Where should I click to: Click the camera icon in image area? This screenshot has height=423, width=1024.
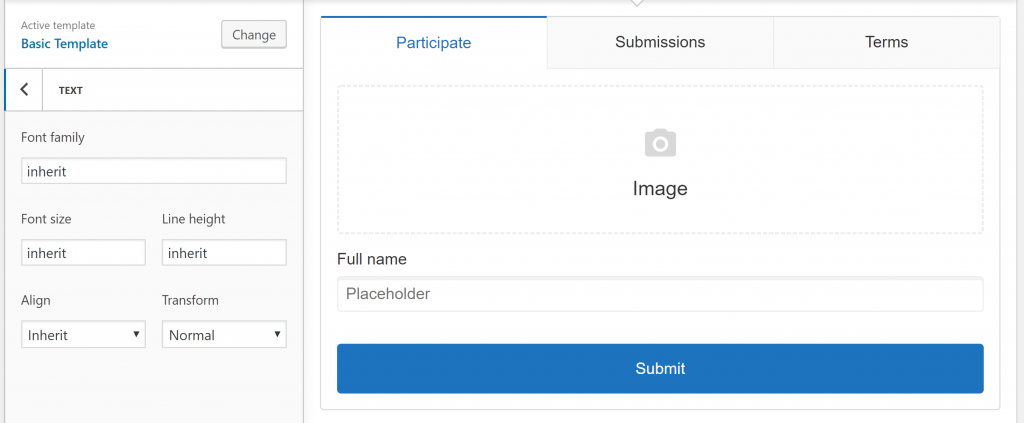pos(660,143)
